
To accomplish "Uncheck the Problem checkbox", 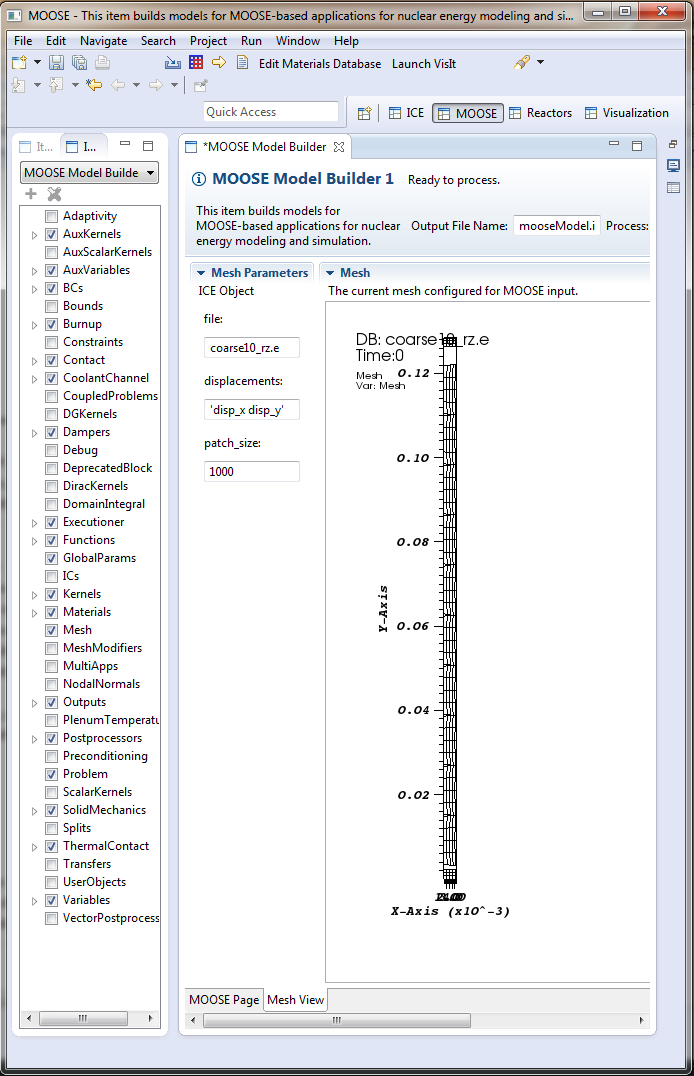I will [x=51, y=774].
